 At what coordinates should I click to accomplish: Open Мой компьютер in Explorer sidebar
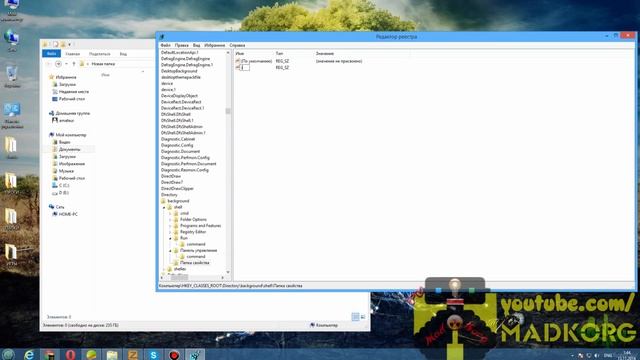tap(71, 135)
